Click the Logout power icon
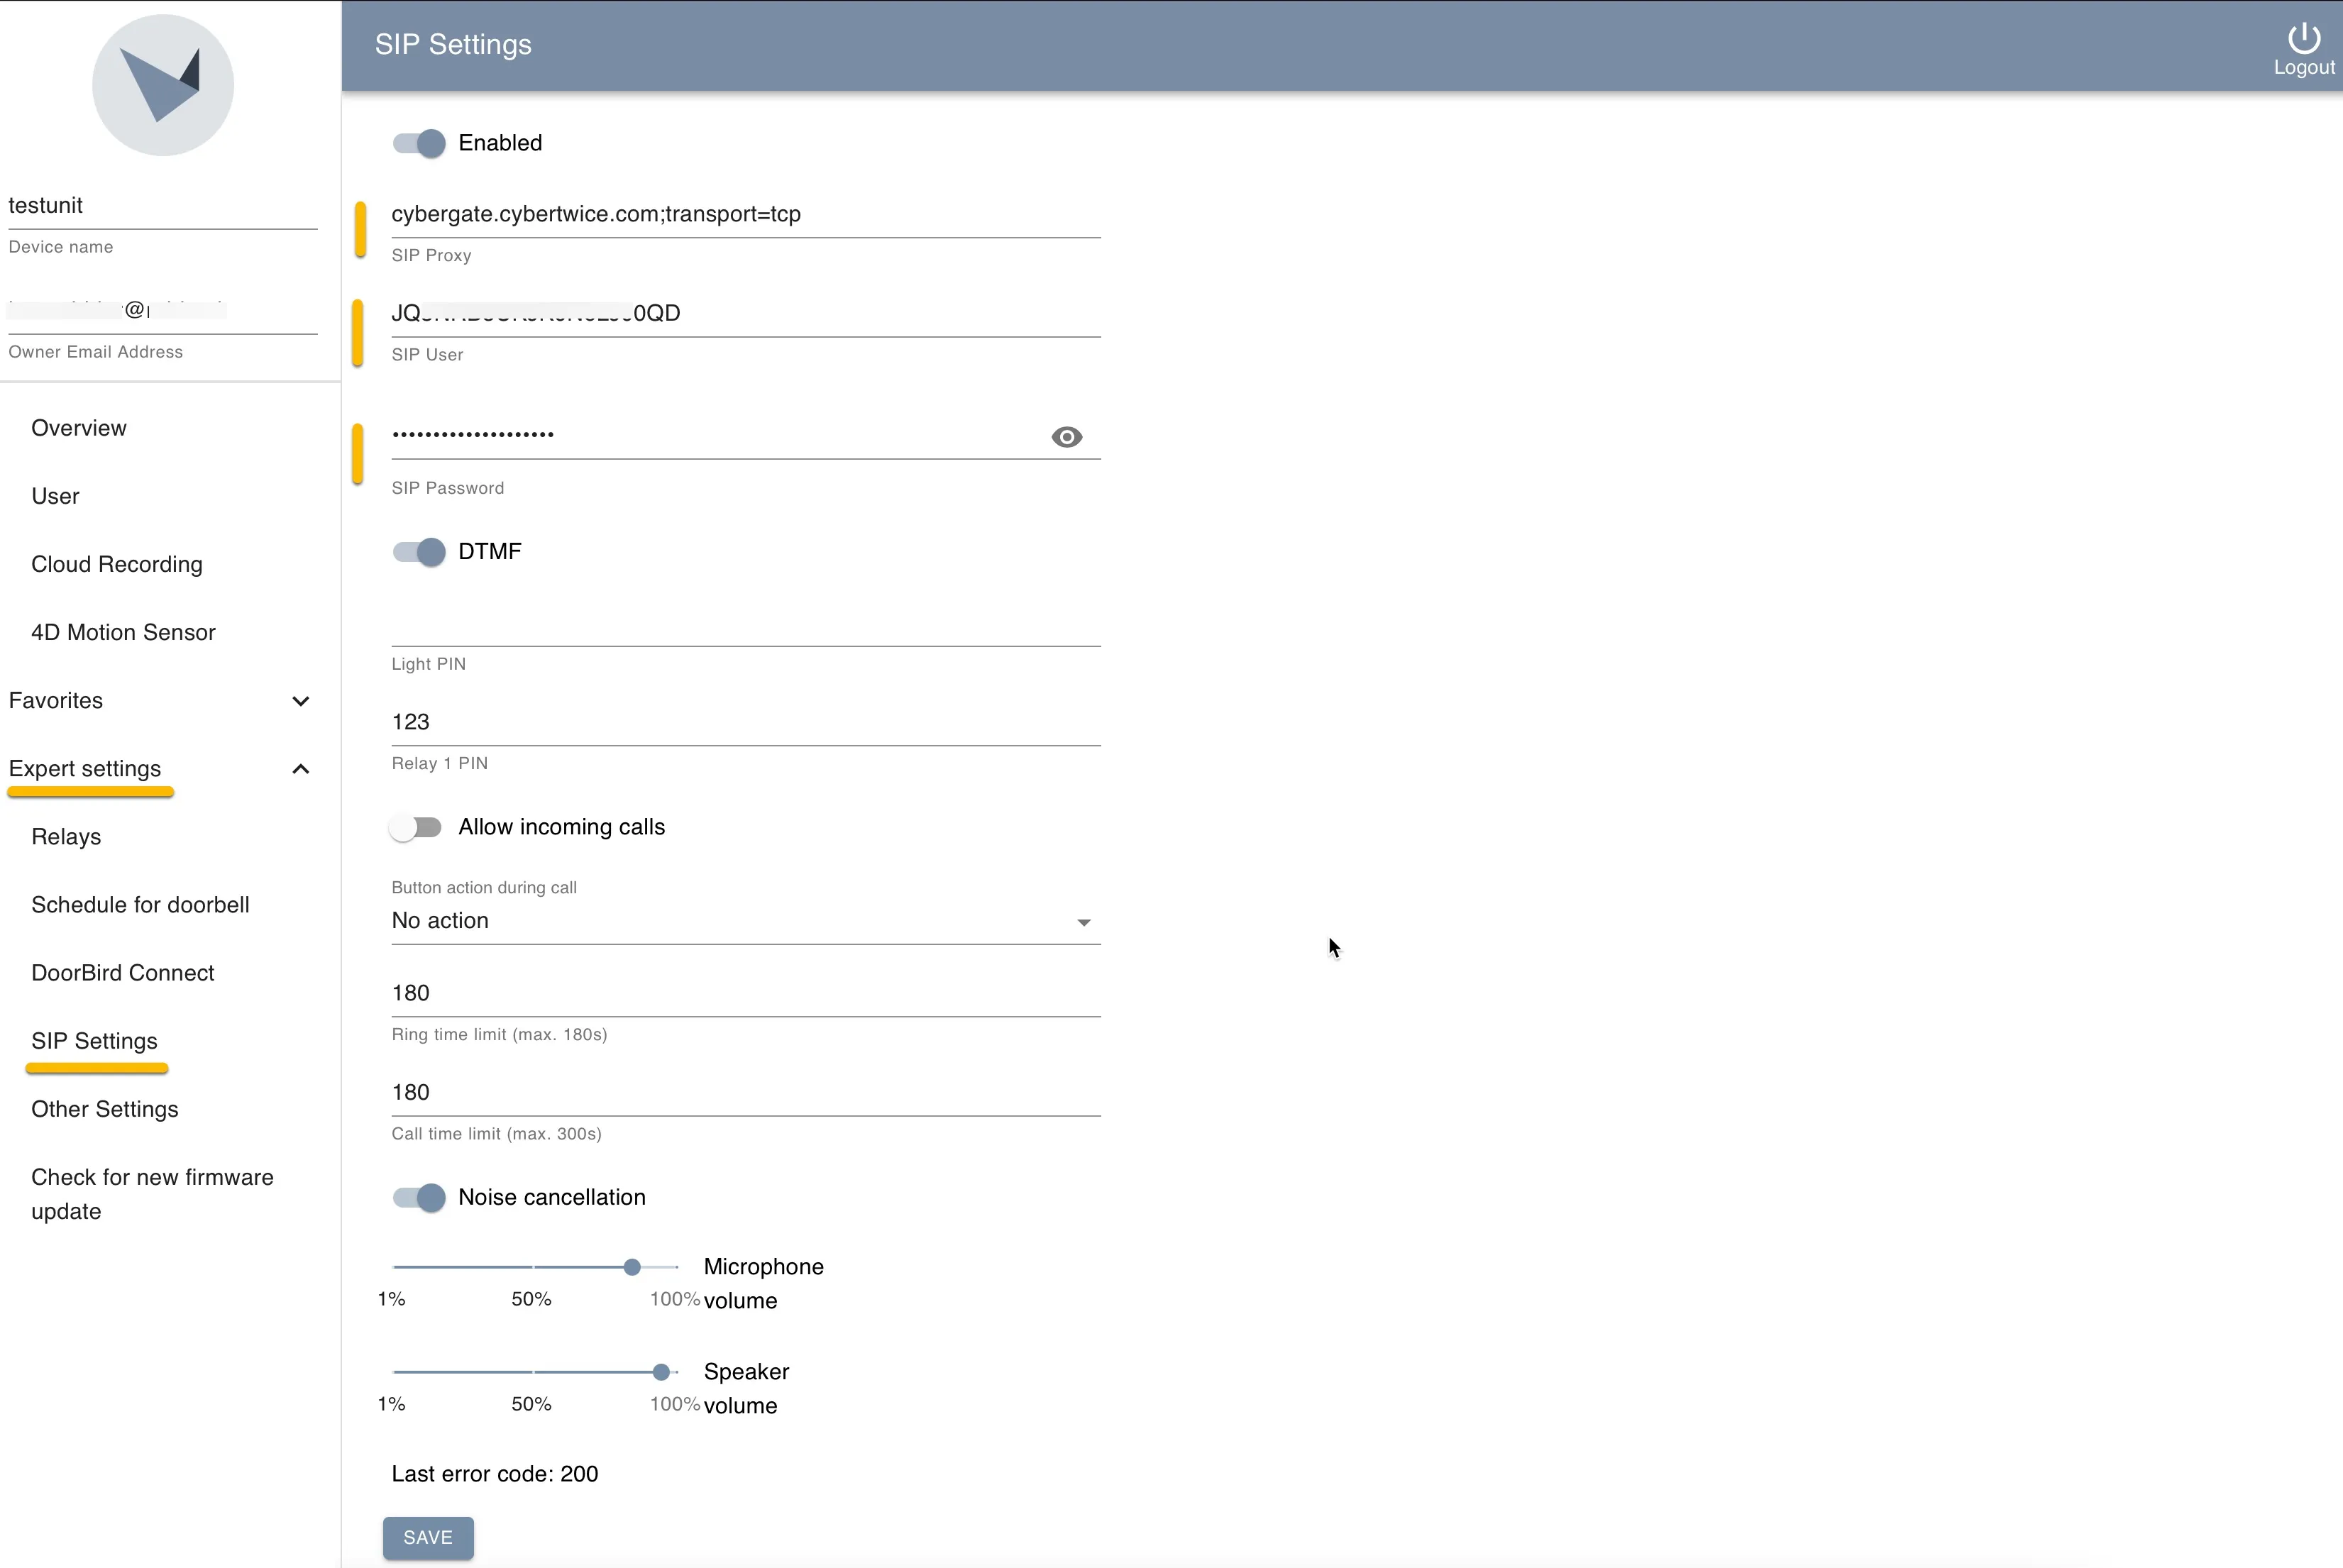2343x1568 pixels. [2303, 38]
